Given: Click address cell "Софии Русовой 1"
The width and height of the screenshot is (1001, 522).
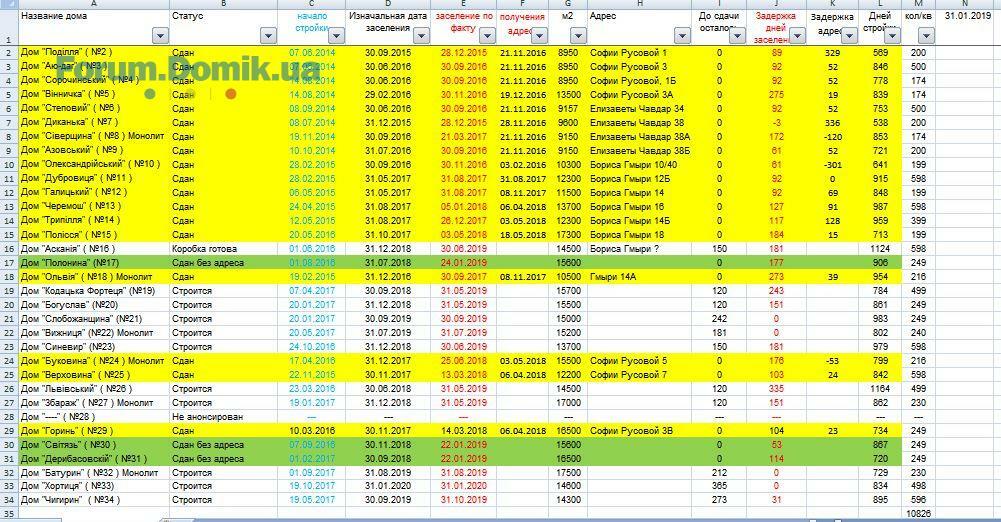Looking at the screenshot, I should (x=639, y=52).
